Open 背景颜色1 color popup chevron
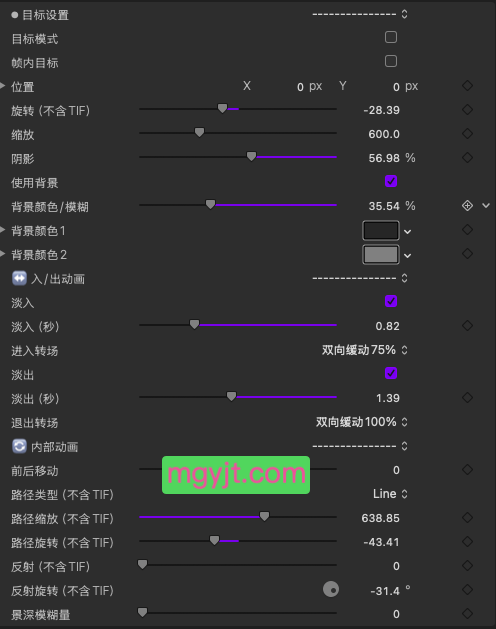Viewport: 496px width, 629px height. (407, 232)
